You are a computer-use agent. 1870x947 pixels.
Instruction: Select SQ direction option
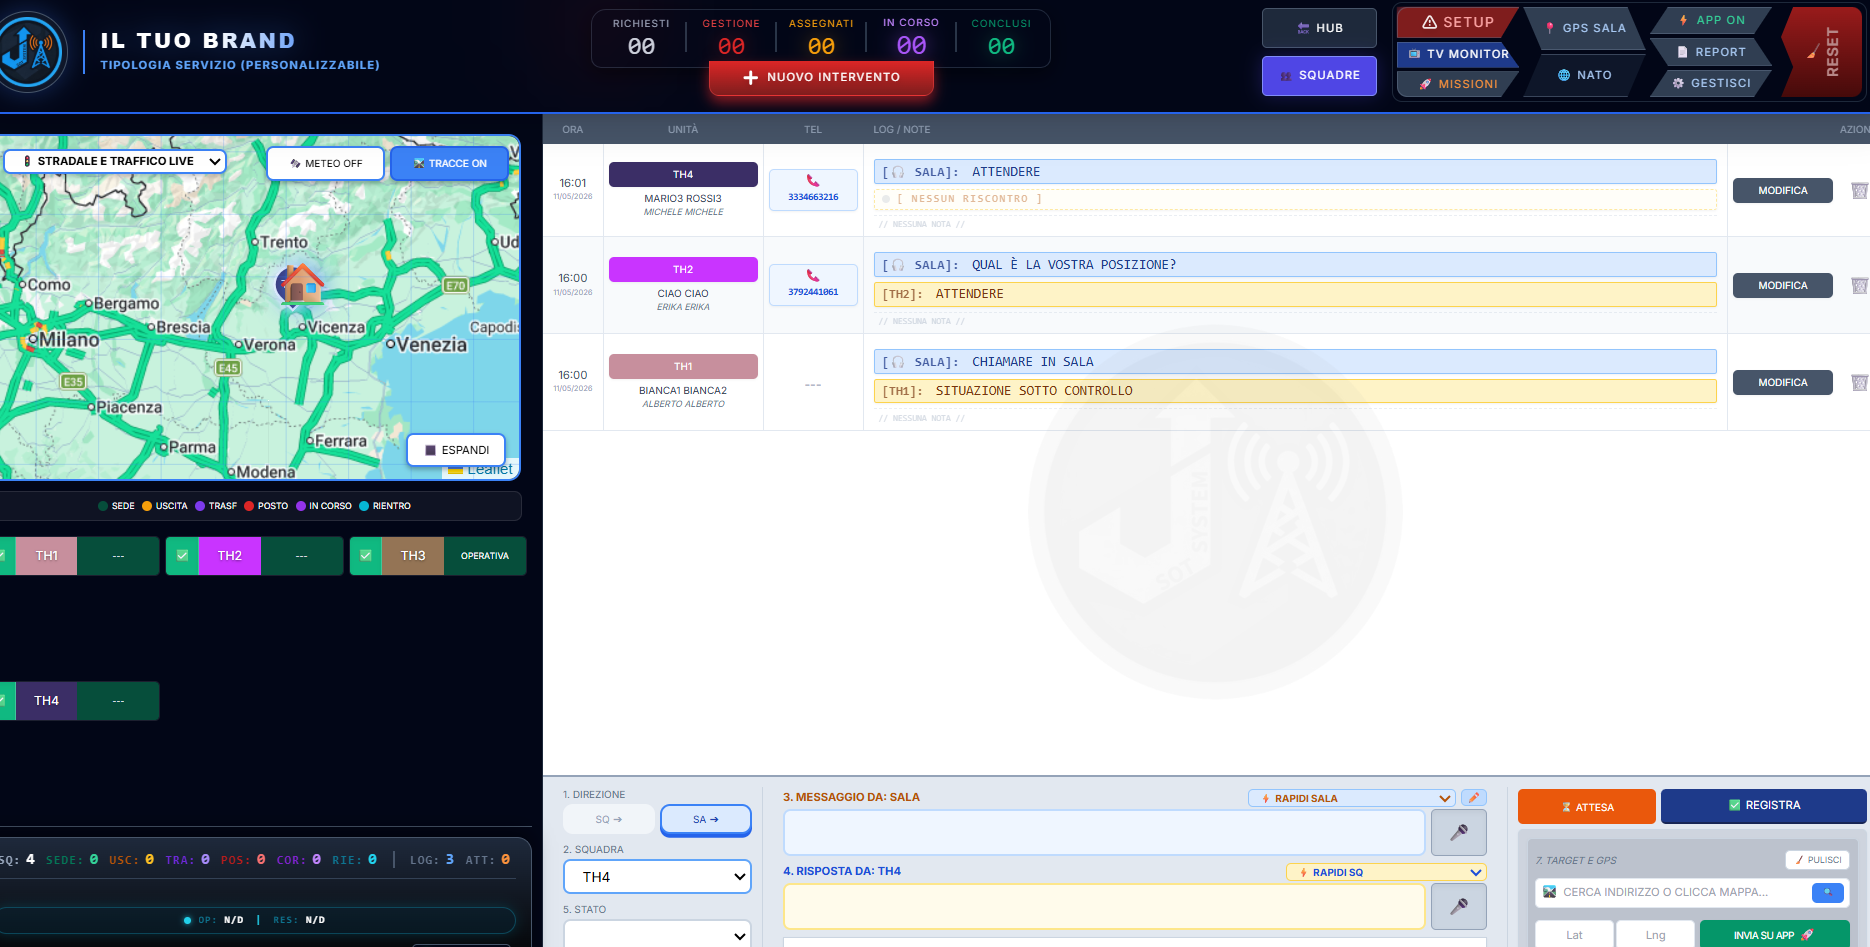click(609, 819)
